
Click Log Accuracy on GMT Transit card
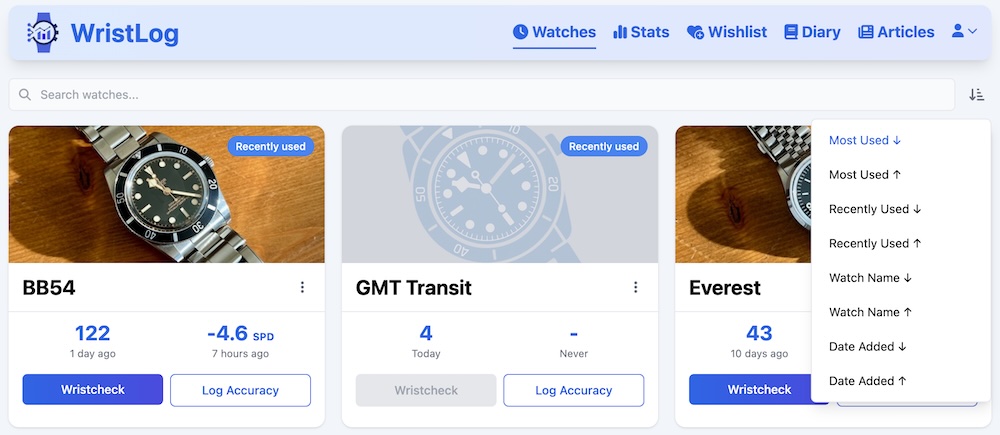(x=573, y=390)
